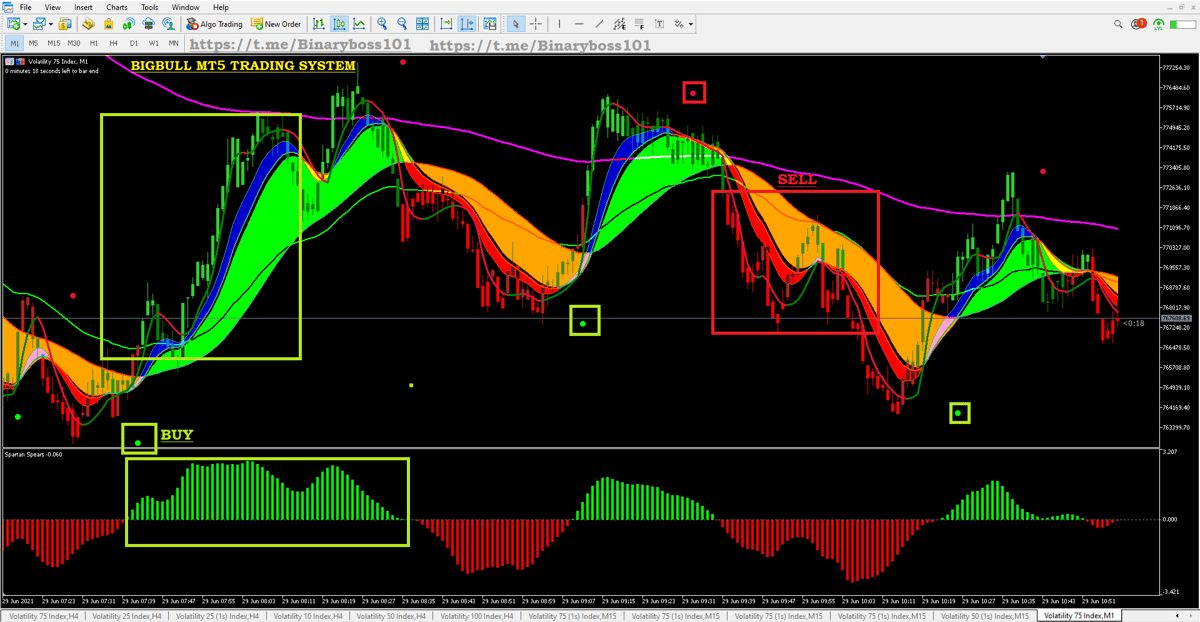Click the green LVL signal icon
Image resolution: width=1200 pixels, height=622 pixels.
tap(1158, 24)
